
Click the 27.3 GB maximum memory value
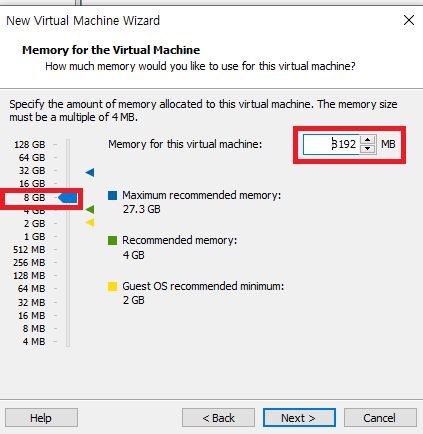coord(142,209)
